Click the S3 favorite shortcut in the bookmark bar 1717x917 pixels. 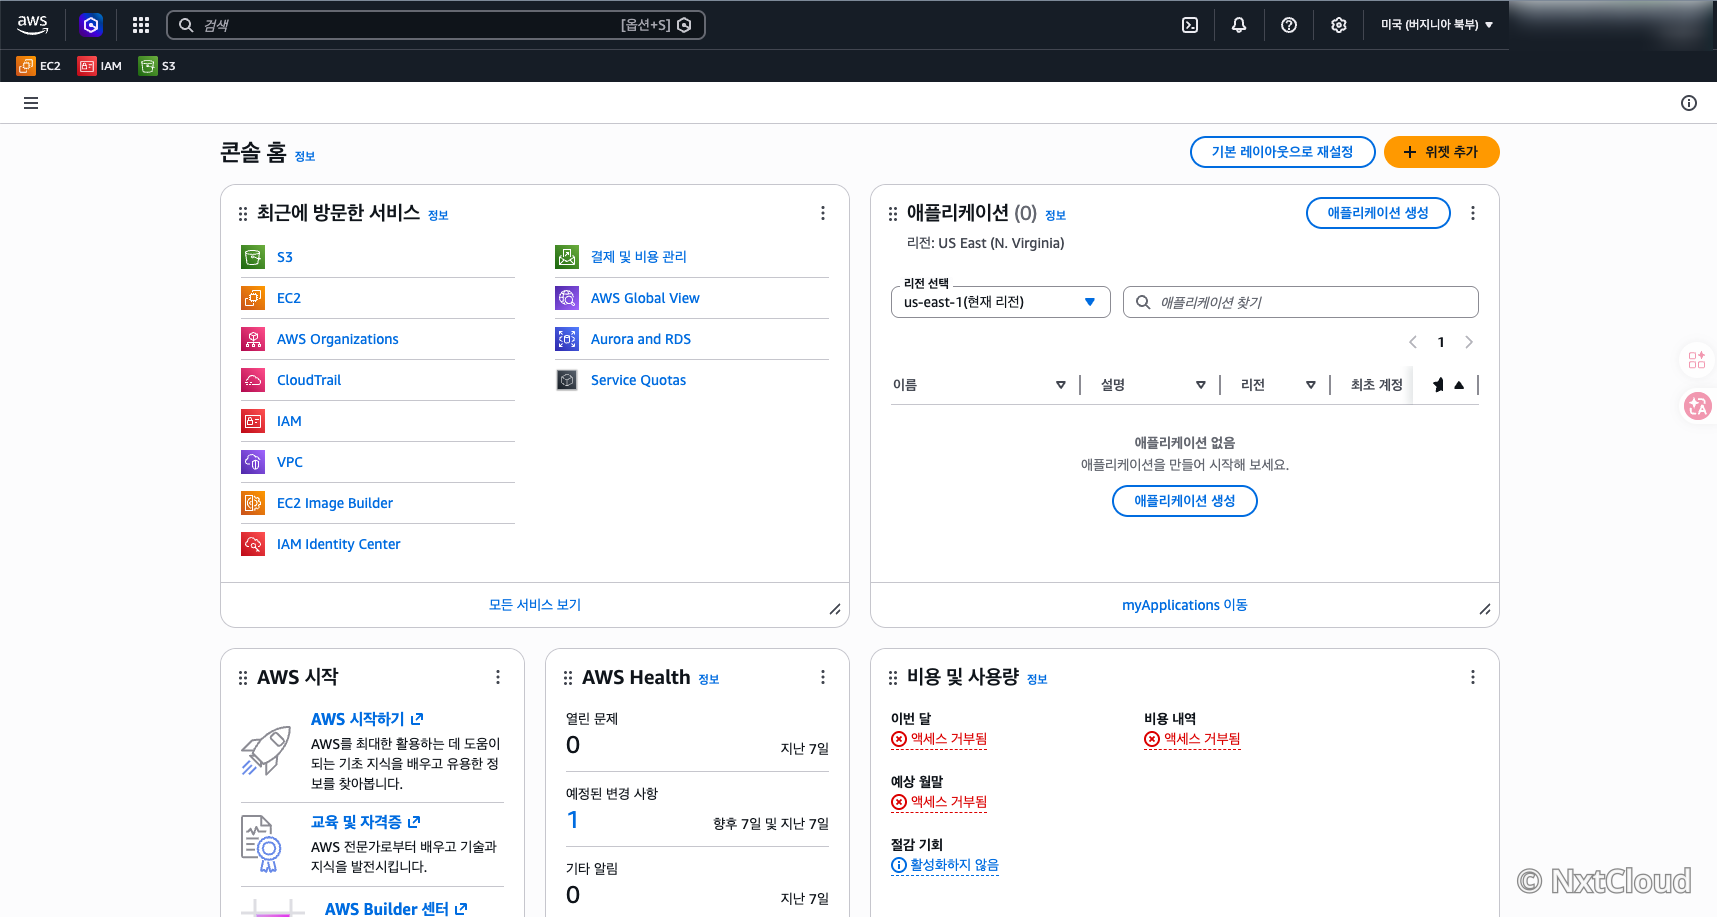[x=157, y=66]
